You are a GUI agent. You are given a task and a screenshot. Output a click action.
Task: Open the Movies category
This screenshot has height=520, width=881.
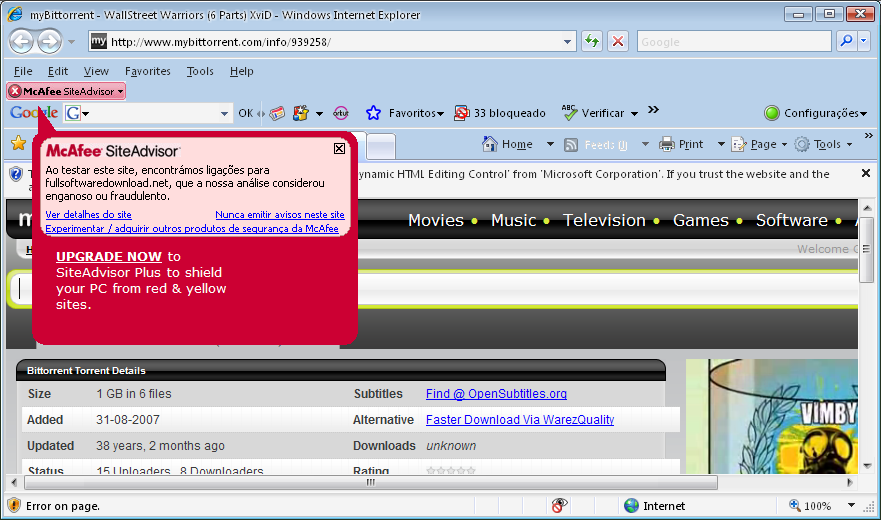point(436,220)
